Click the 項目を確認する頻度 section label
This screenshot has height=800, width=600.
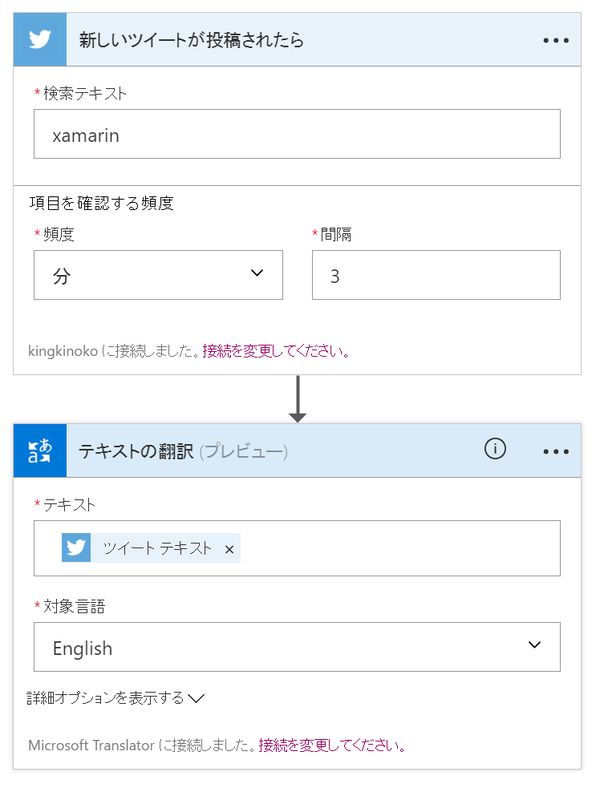[x=102, y=203]
